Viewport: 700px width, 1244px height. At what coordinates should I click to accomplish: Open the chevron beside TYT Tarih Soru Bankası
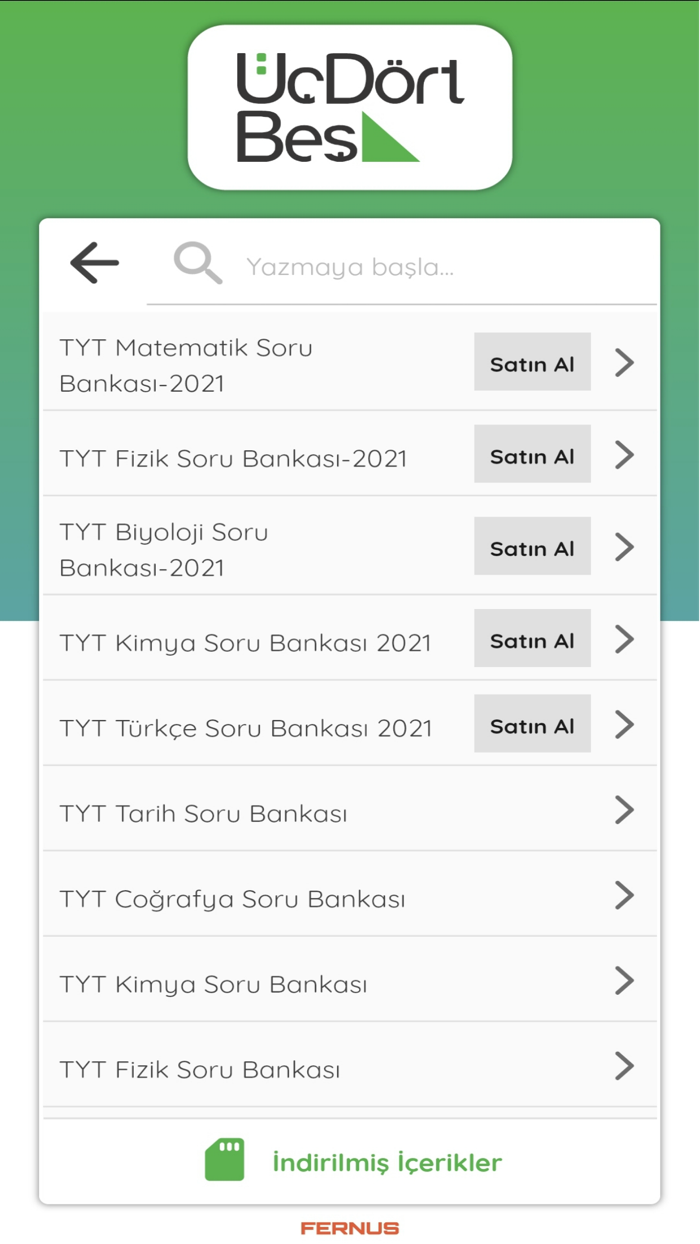coord(625,809)
